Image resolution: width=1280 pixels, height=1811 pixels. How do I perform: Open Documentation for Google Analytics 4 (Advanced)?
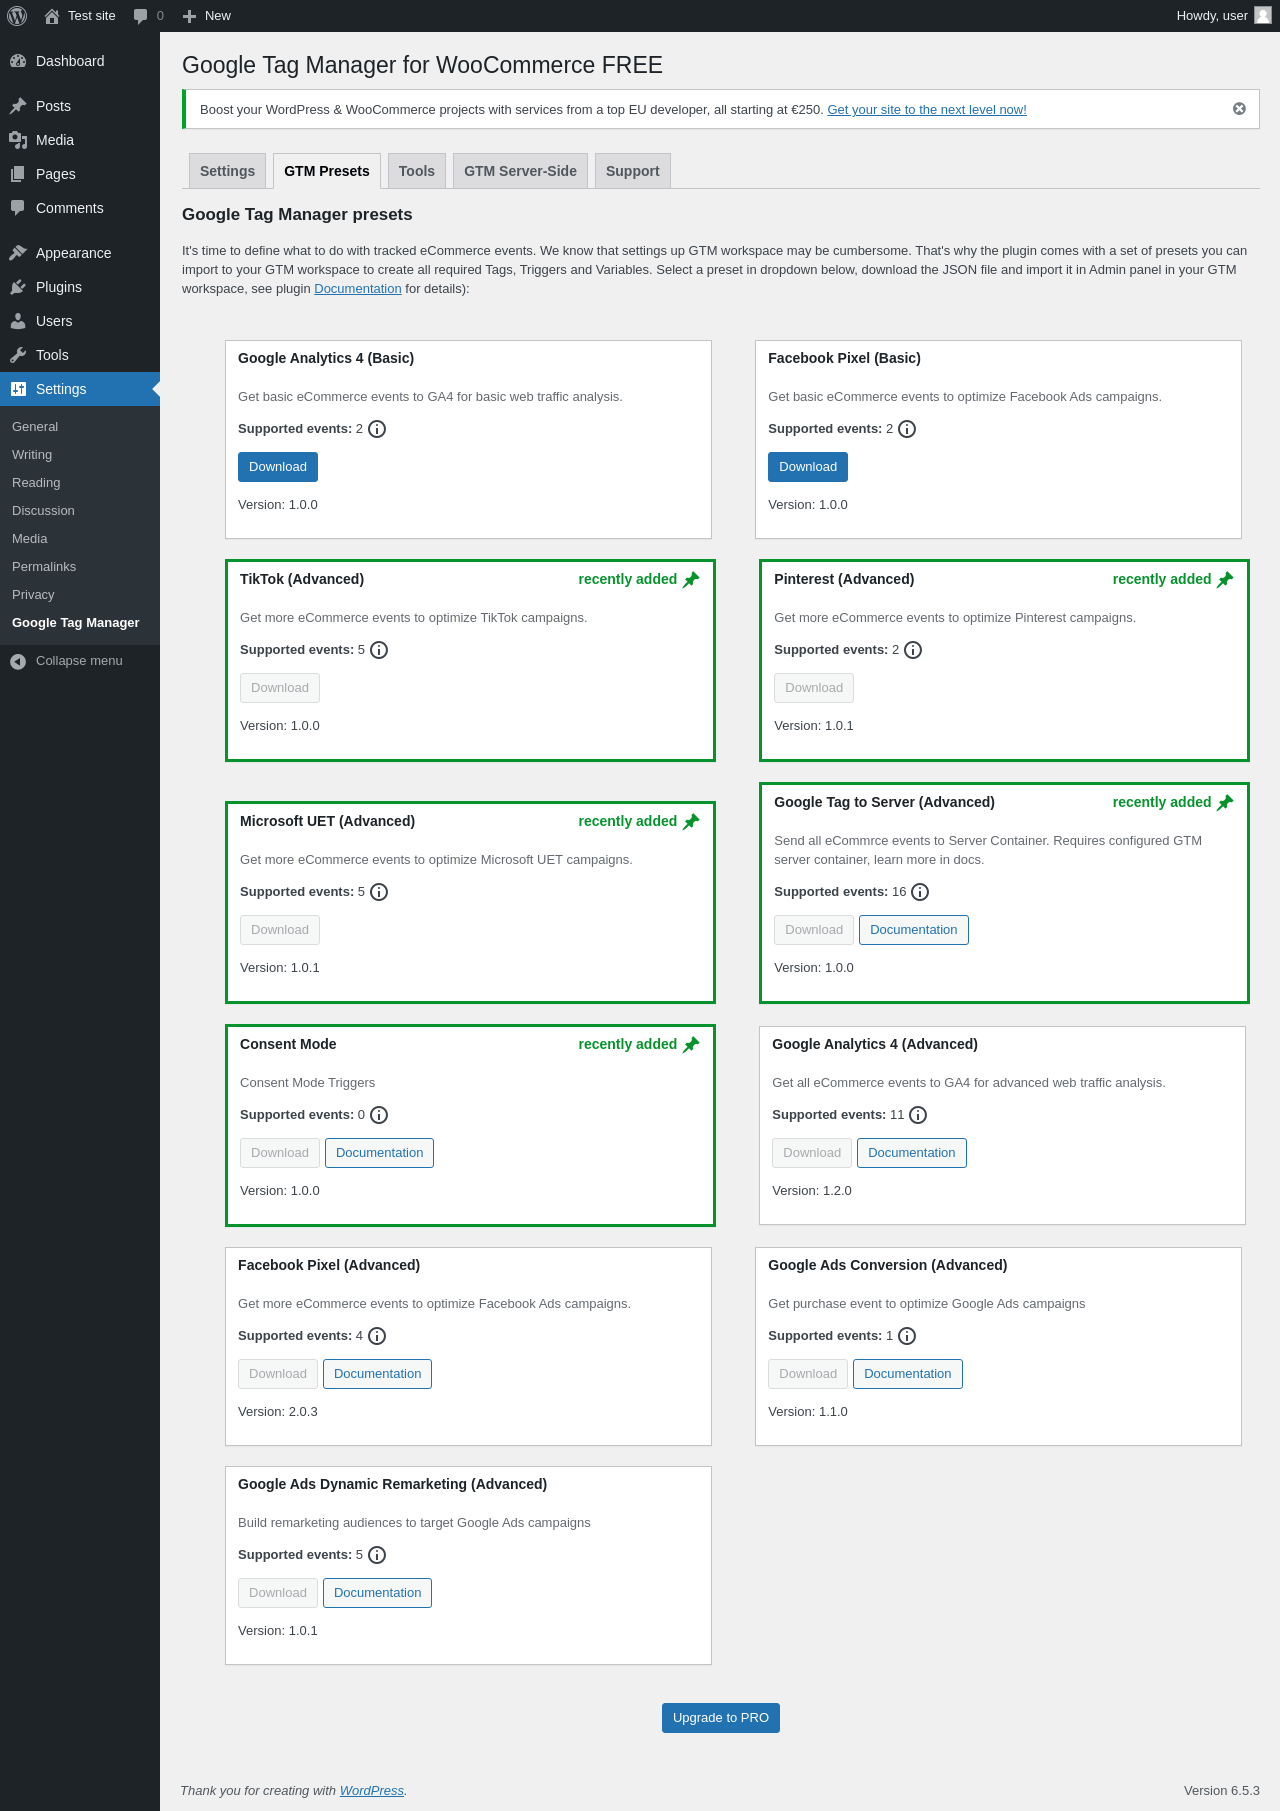pyautogui.click(x=912, y=1153)
